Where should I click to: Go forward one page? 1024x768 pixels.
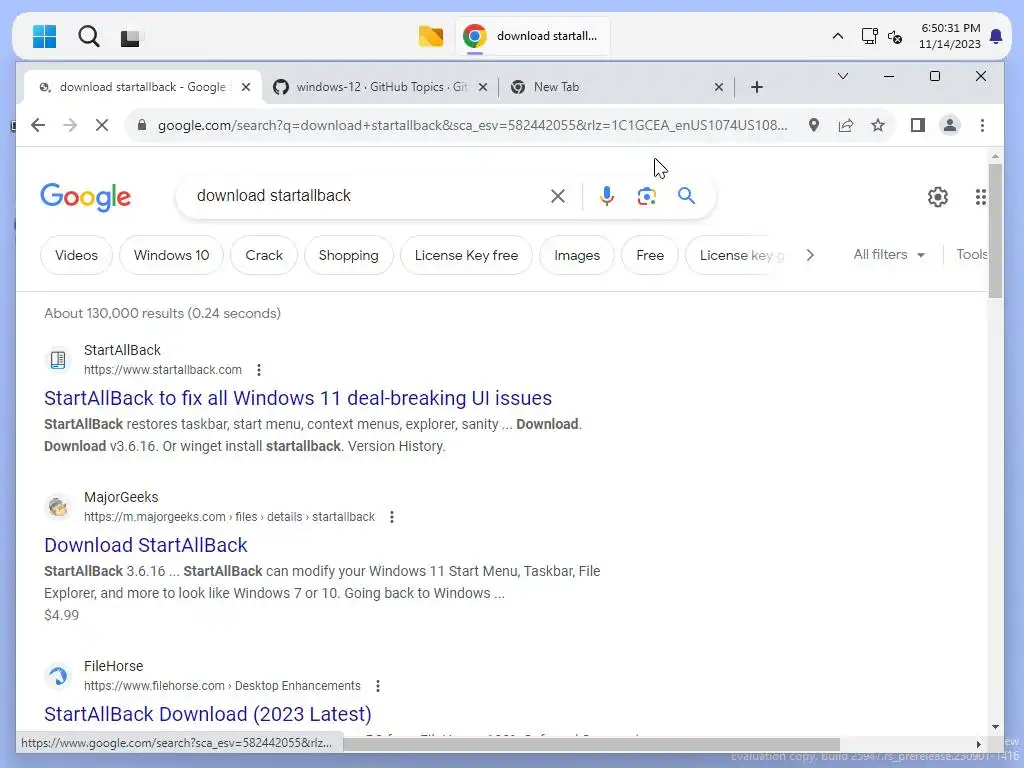(x=70, y=125)
